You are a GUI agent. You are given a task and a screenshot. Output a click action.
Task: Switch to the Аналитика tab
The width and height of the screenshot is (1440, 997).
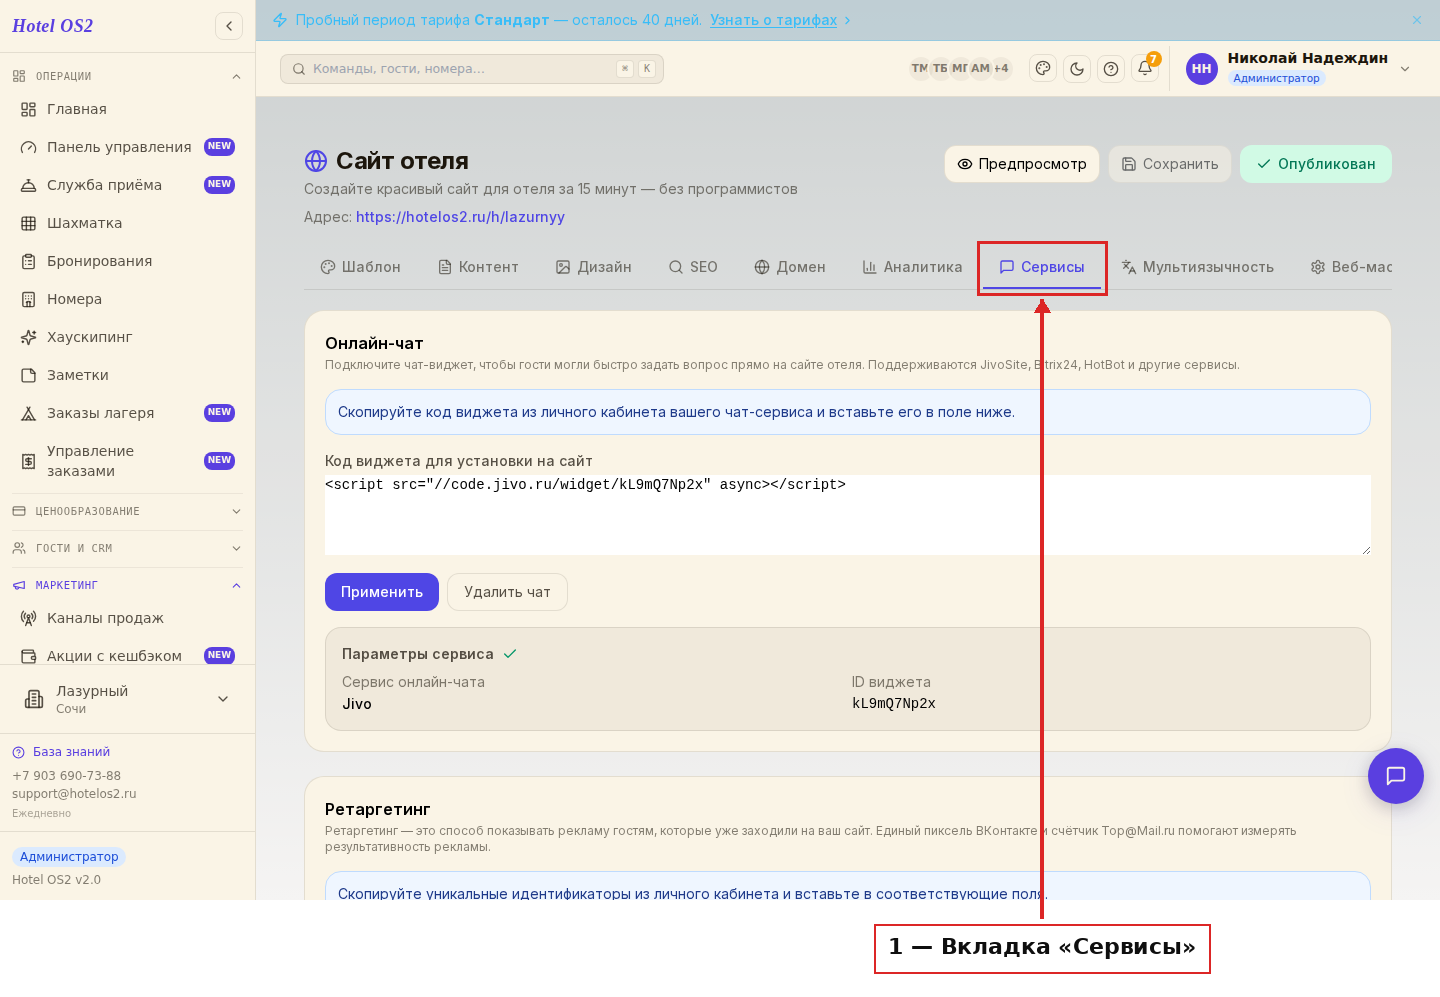[x=912, y=267]
